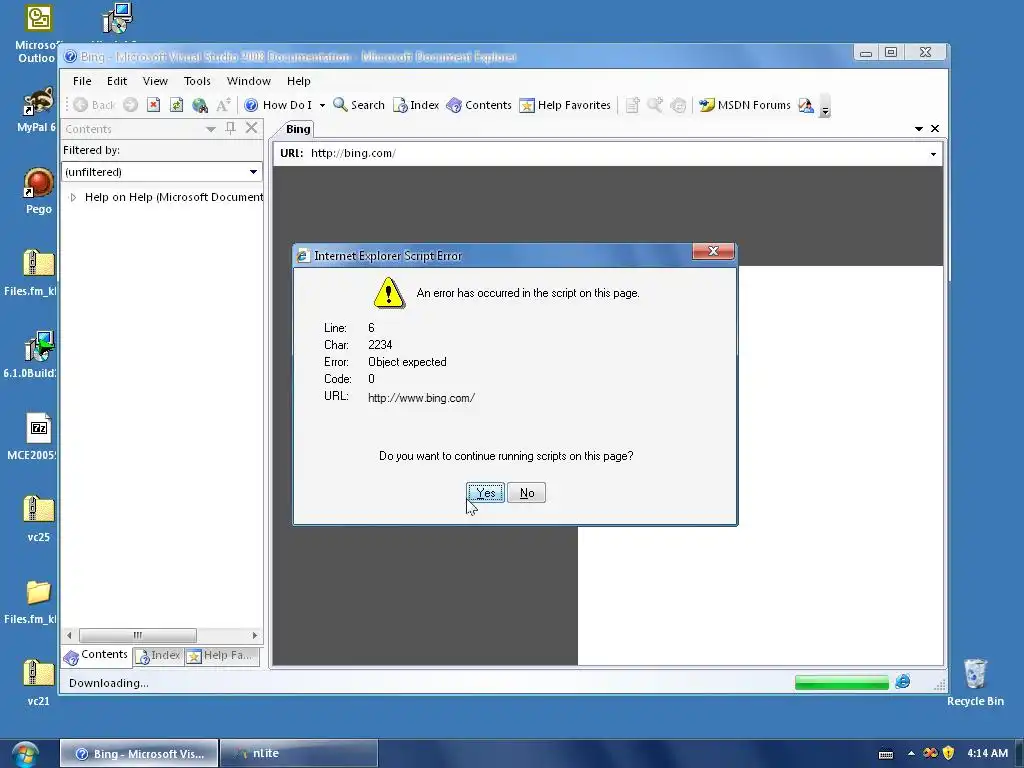1024x768 pixels.
Task: Open the Edit menu
Action: coord(117,81)
